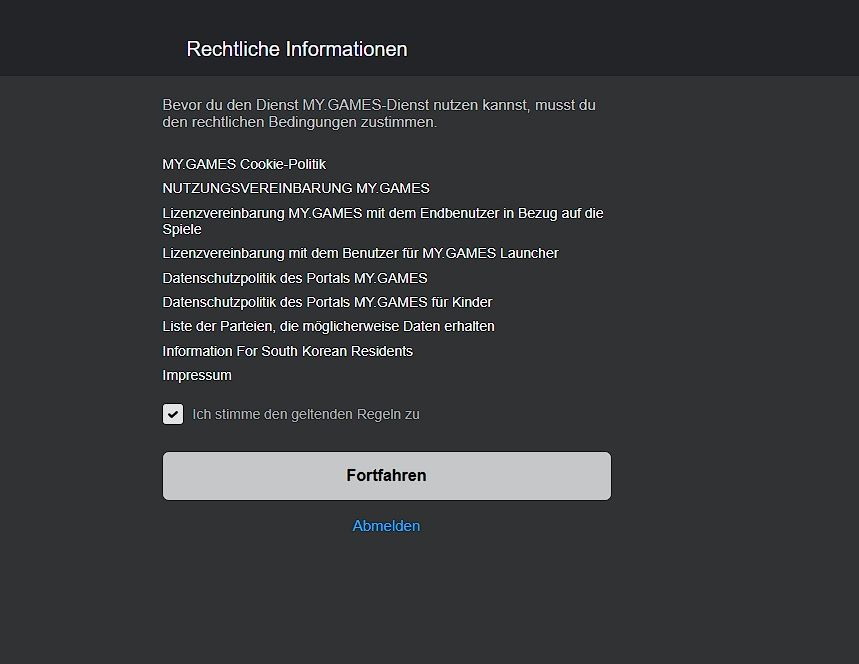This screenshot has width=859, height=664.
Task: Open the MY.GAMES Cookie-Politik document
Action: [x=244, y=164]
